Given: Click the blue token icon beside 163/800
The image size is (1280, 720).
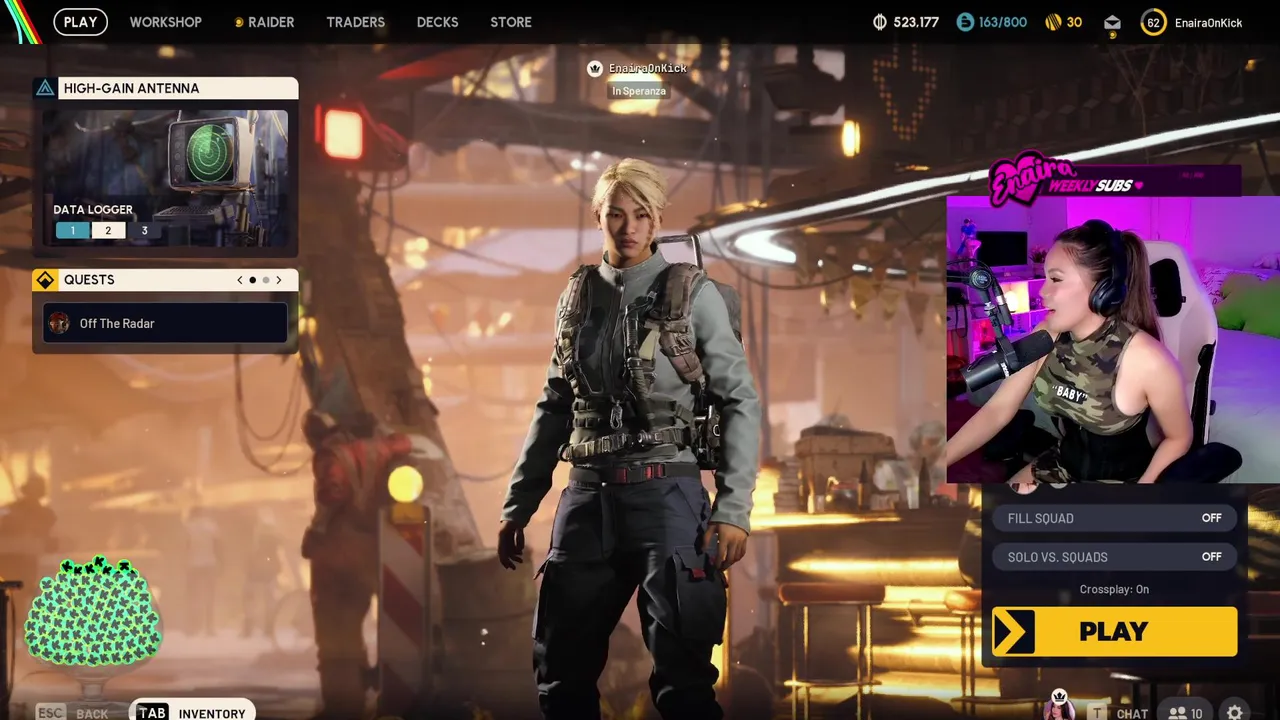Looking at the screenshot, I should (965, 22).
